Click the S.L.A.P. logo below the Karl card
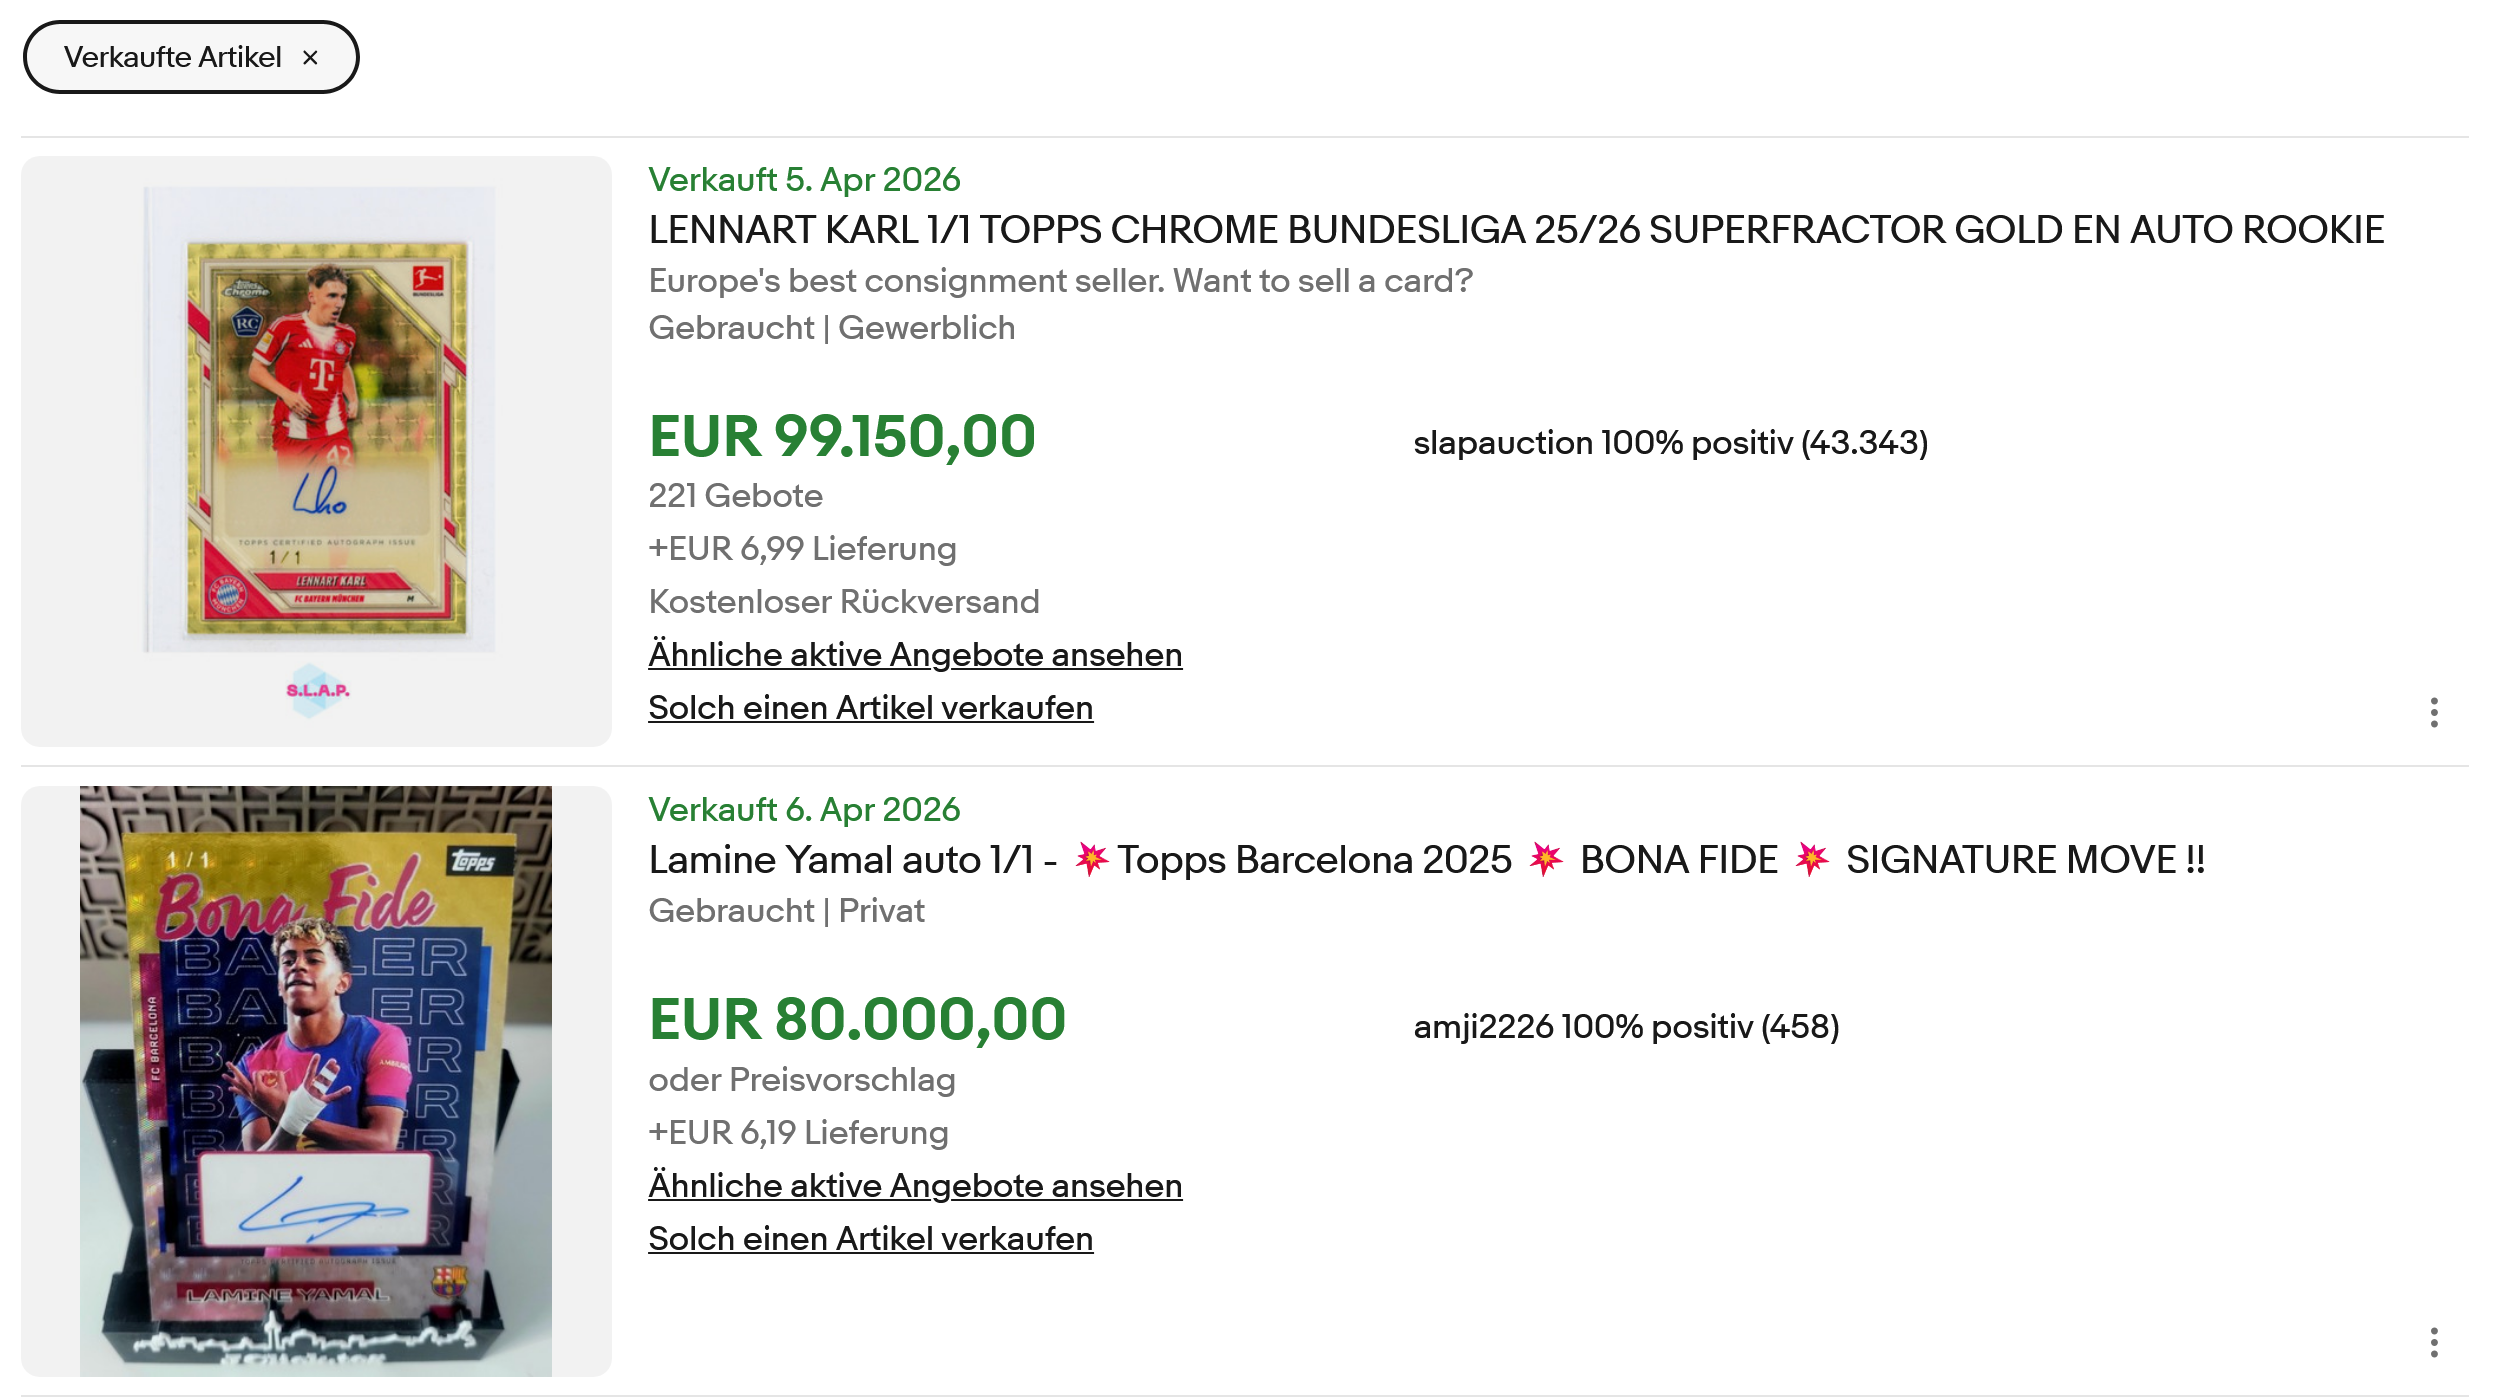2494x1398 pixels. 317,690
